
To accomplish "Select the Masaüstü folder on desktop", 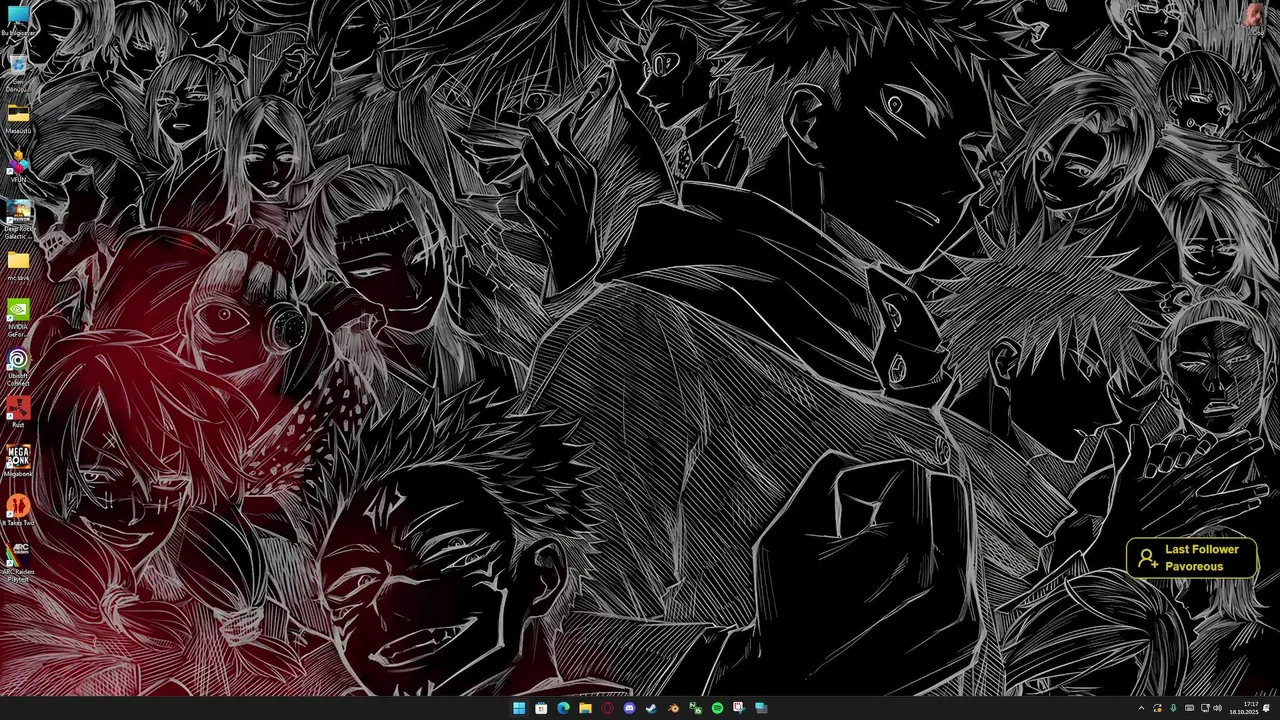I will (18, 119).
